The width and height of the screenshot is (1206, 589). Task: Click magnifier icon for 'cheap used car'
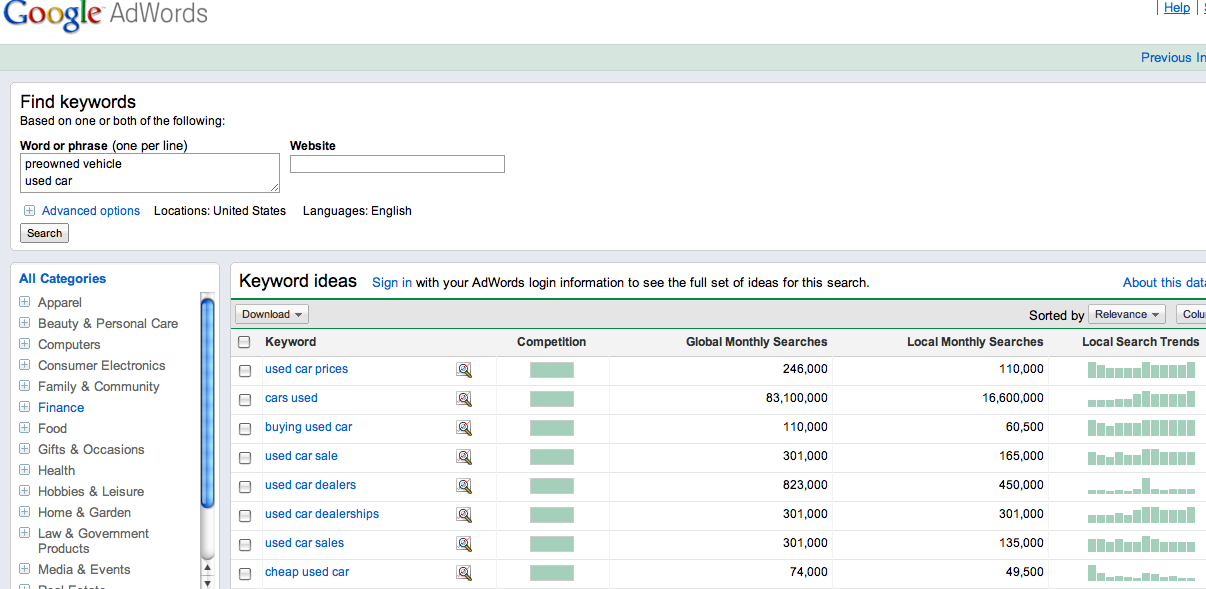(x=464, y=573)
